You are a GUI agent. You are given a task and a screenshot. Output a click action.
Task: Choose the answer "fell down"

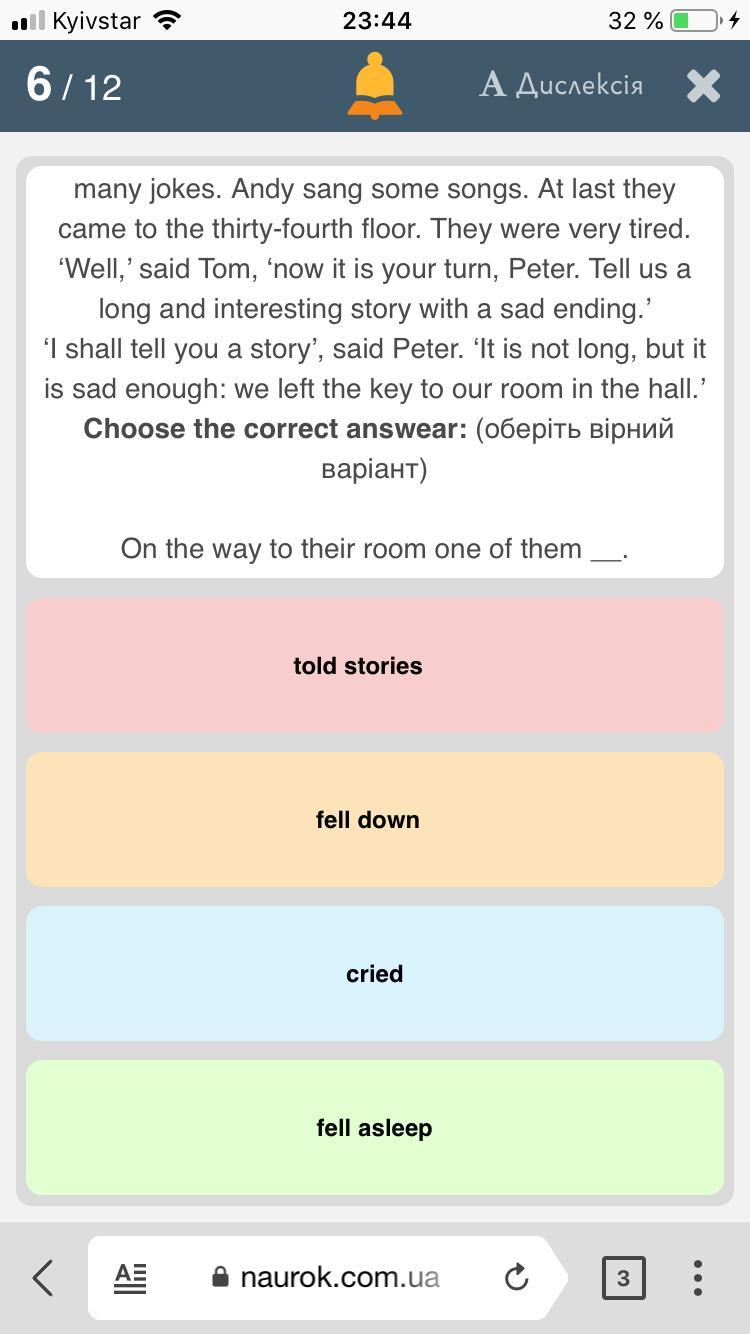(375, 820)
